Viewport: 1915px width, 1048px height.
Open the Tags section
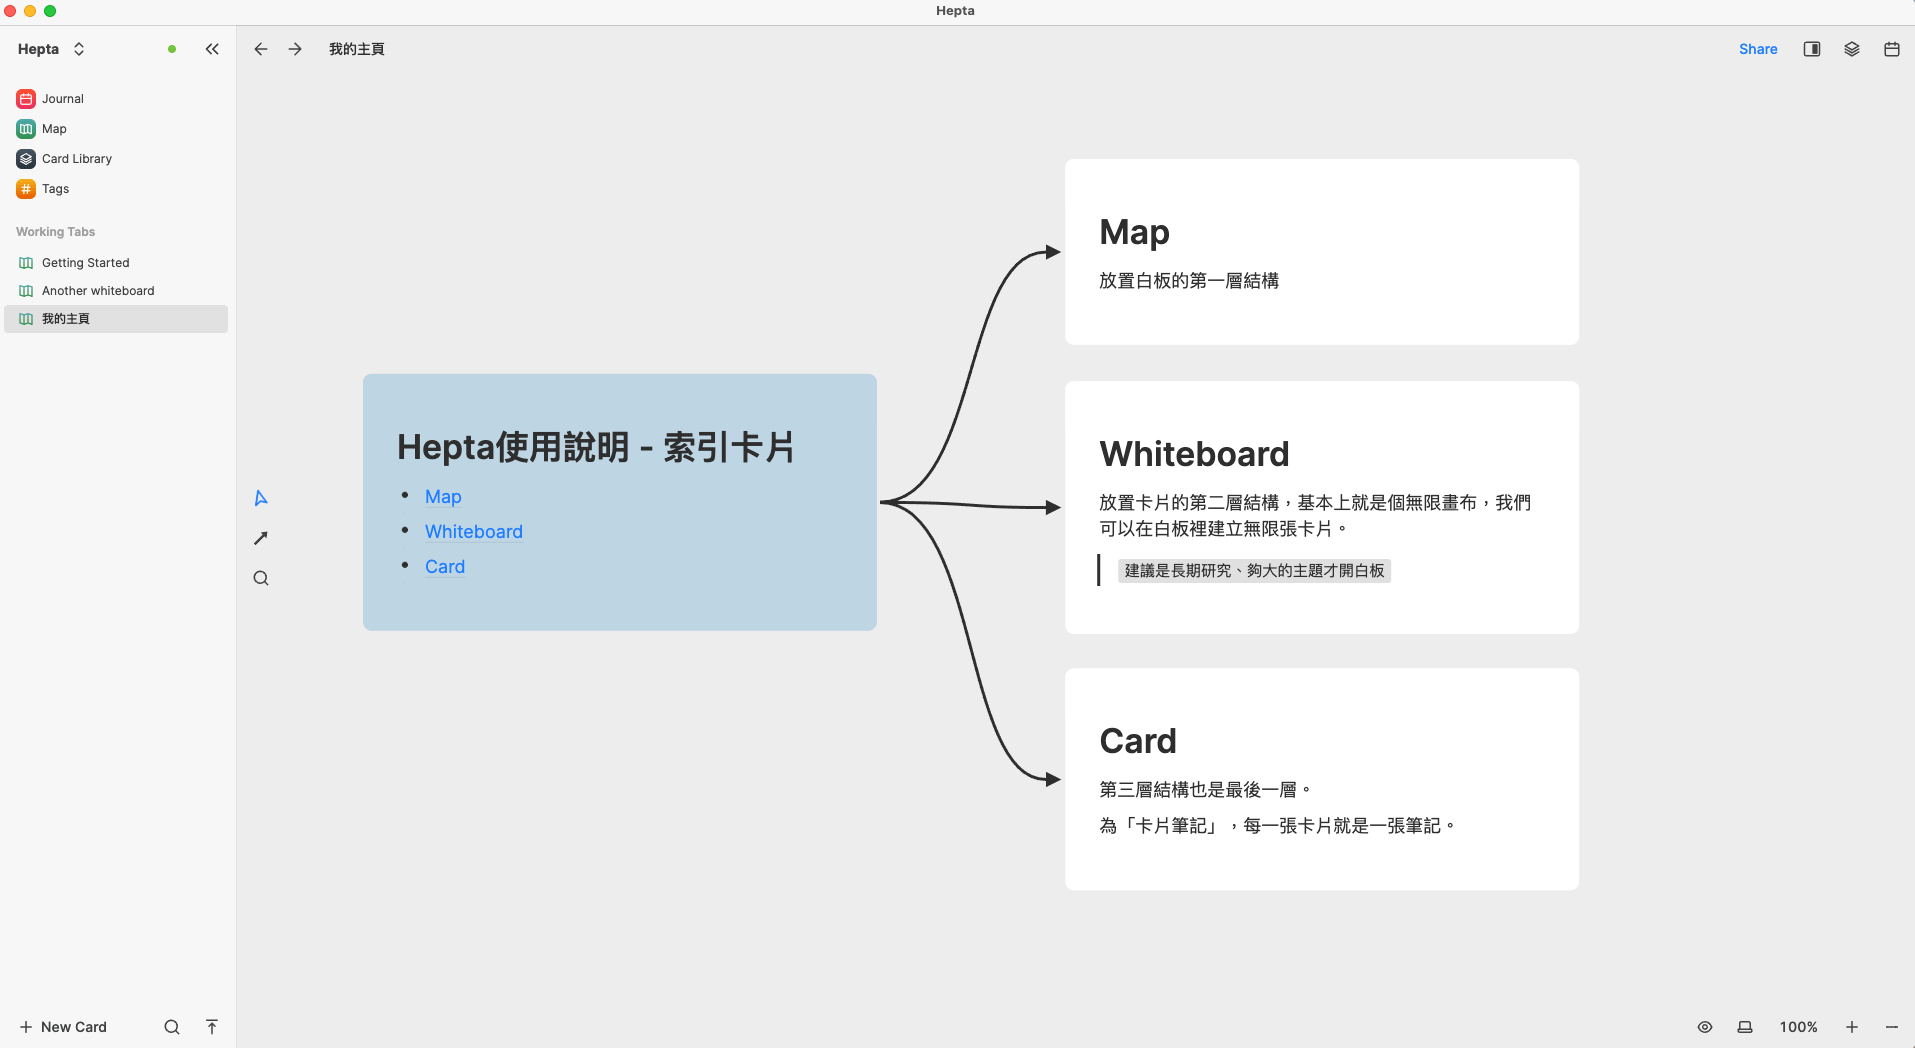55,189
